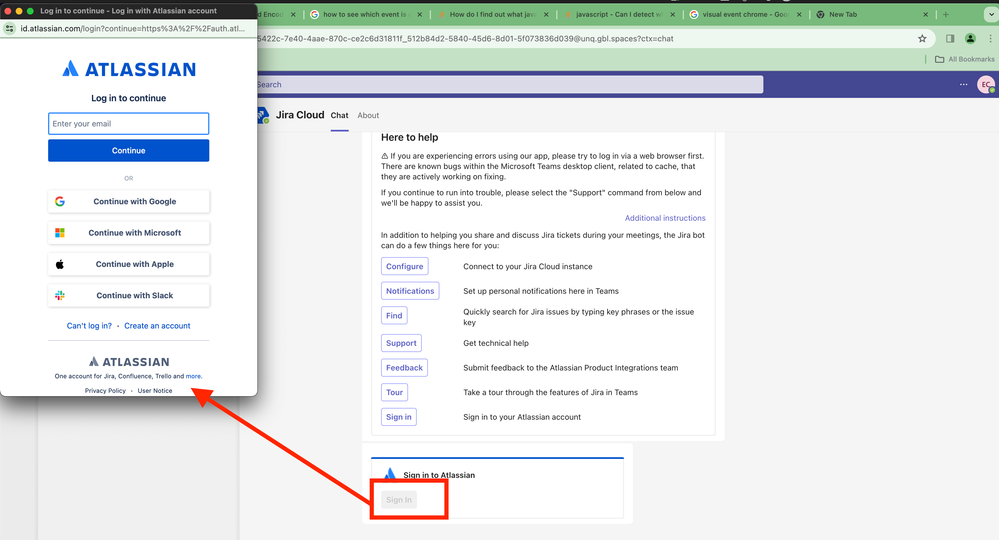Image resolution: width=999 pixels, height=540 pixels.
Task: Choose Continue with Google
Action: pos(129,201)
